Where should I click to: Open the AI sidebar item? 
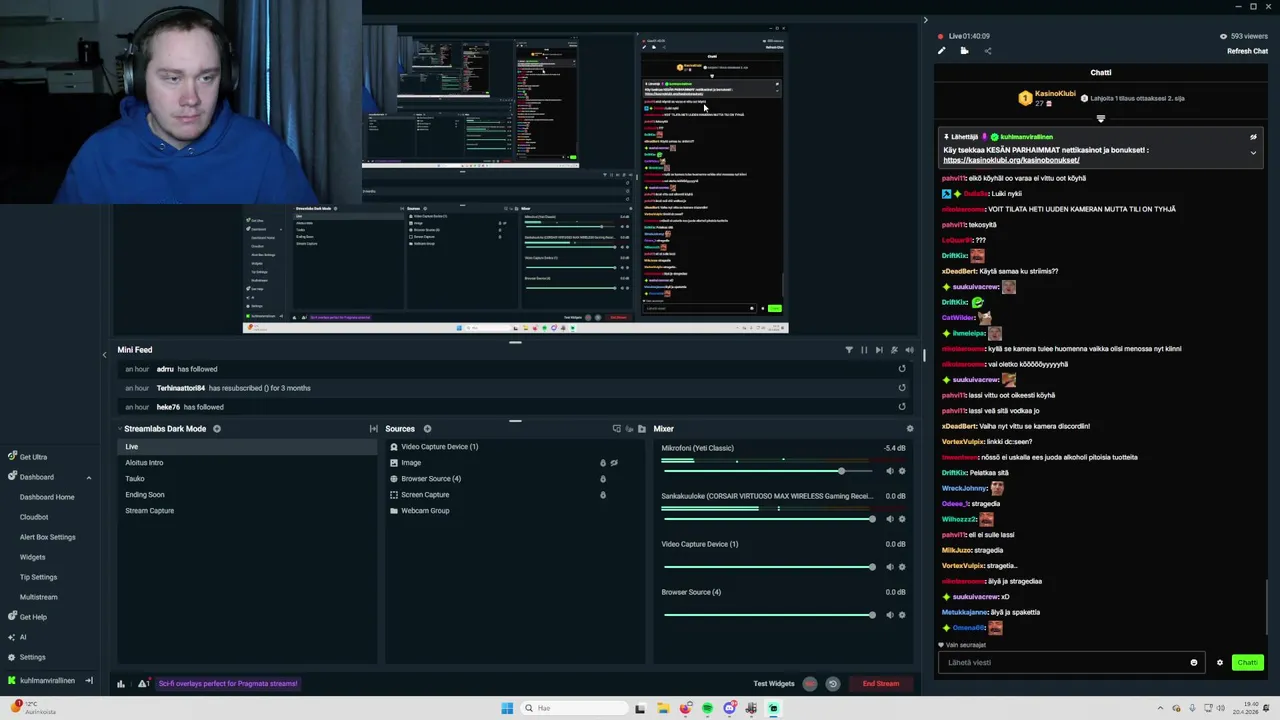(x=17, y=637)
